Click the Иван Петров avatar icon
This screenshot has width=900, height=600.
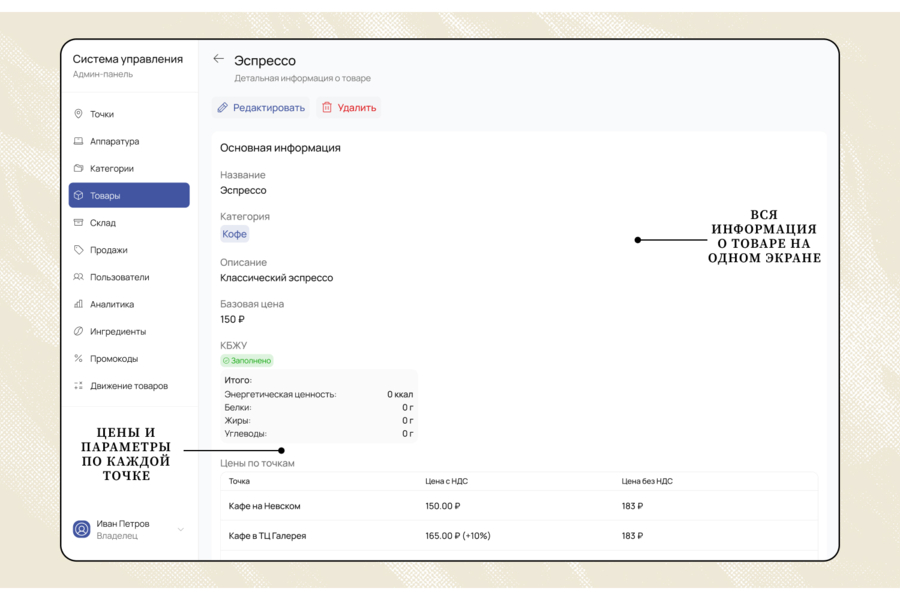82,529
